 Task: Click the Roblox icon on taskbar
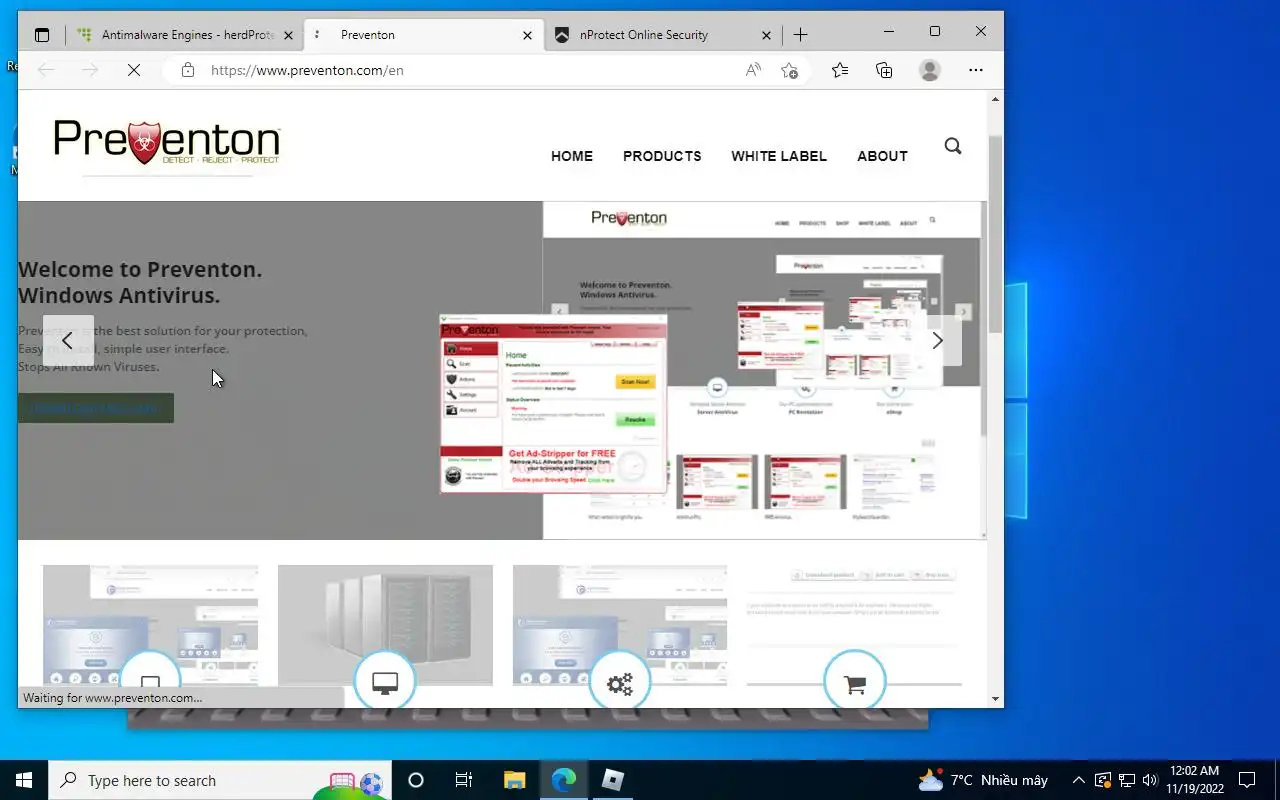pos(613,780)
